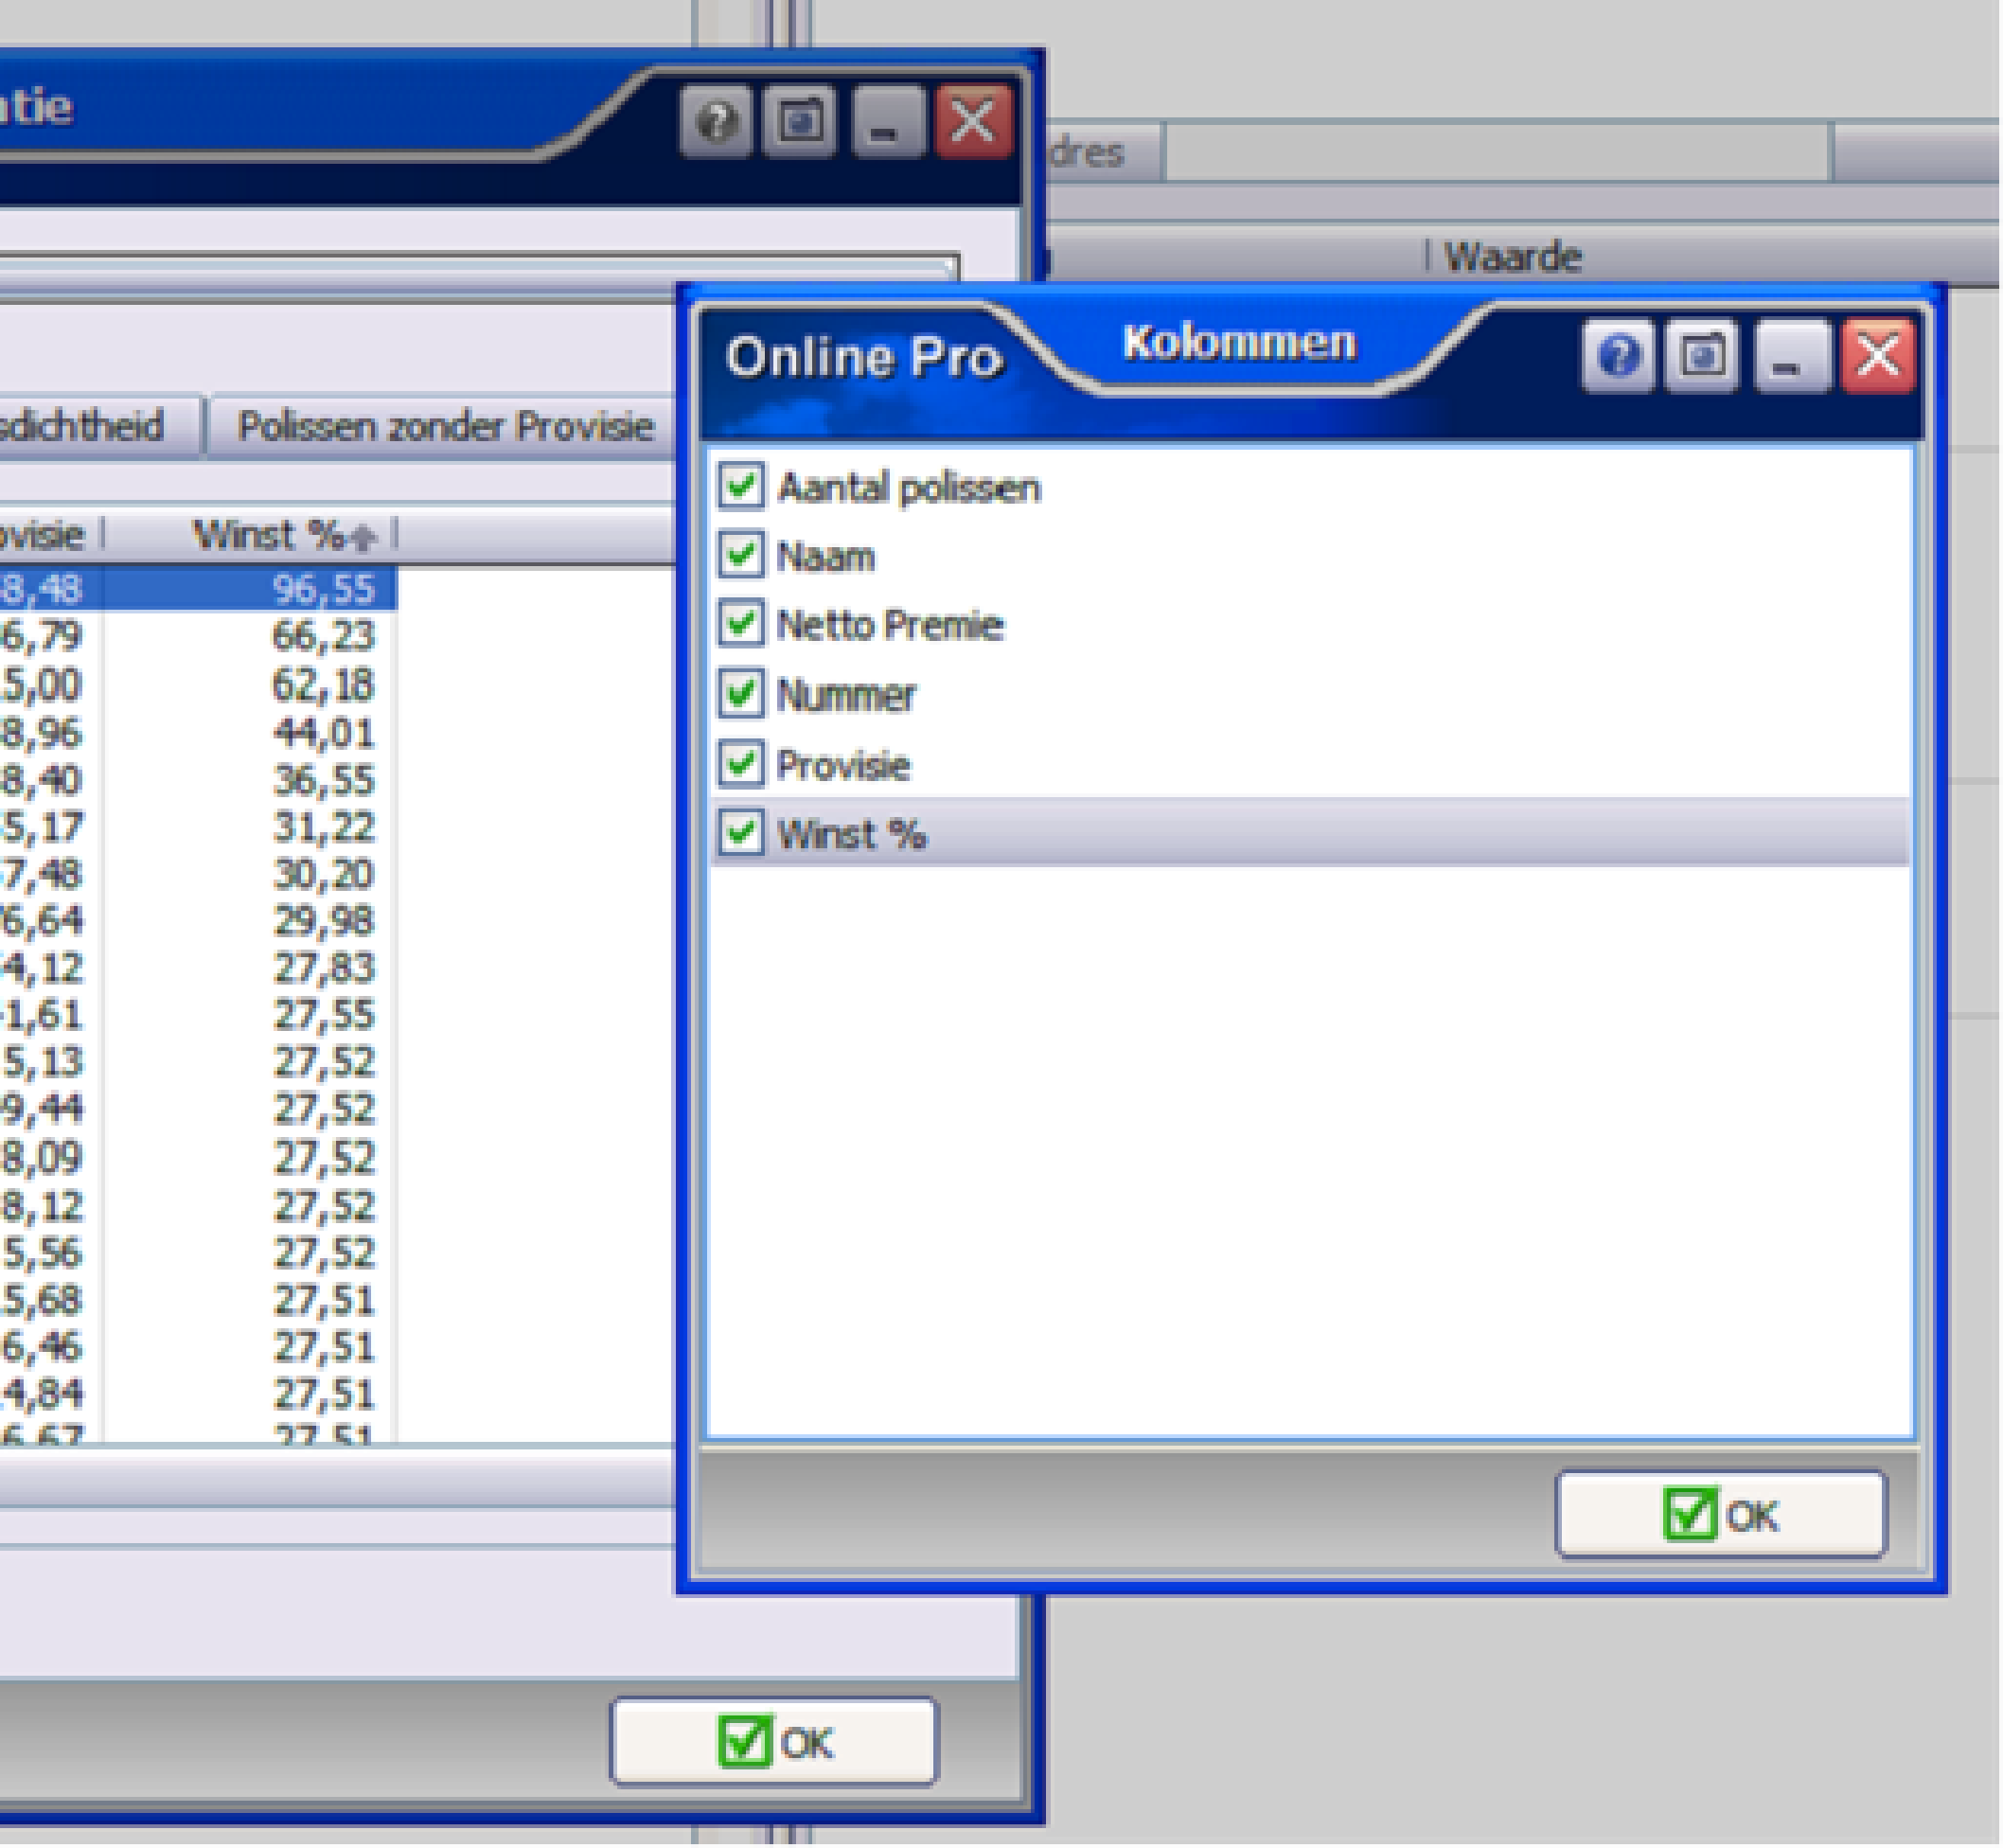
Task: Click the screenshot icon in Kolommen dialog
Action: pos(1703,355)
